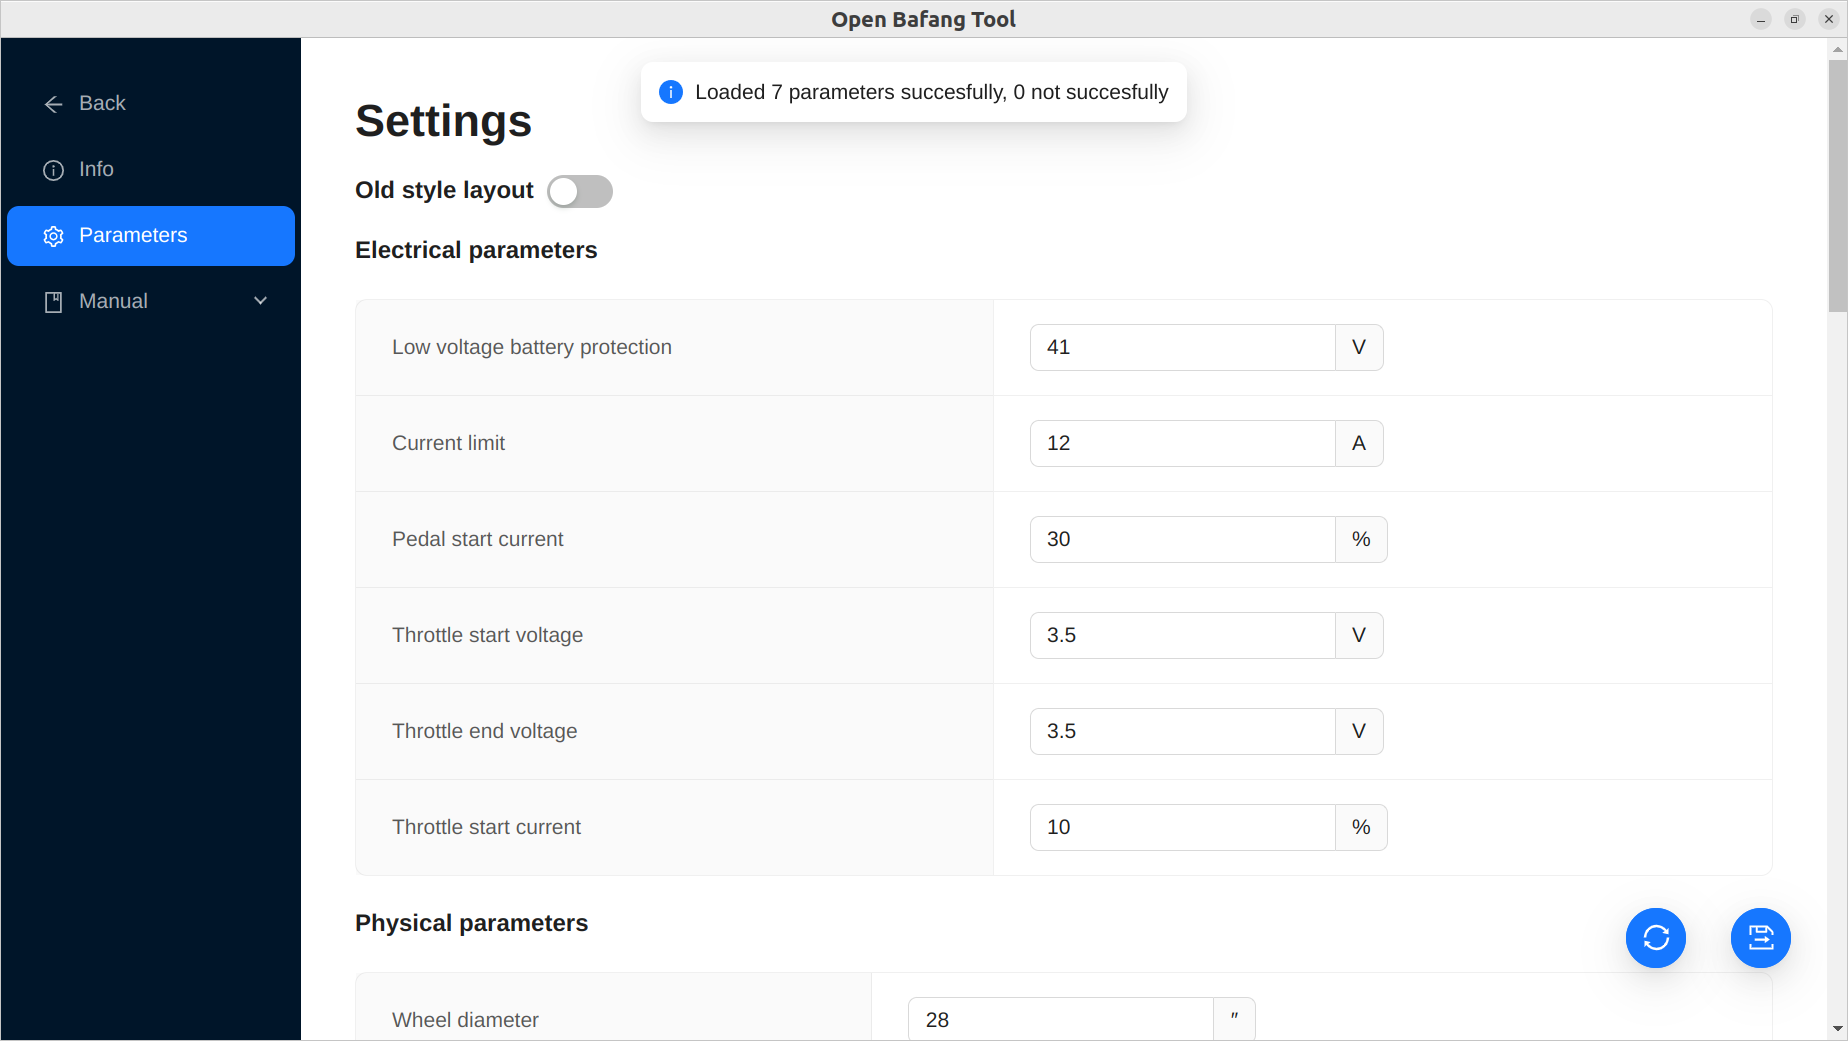The width and height of the screenshot is (1848, 1041).
Task: Click the Physical parameters heading
Action: coord(471,923)
